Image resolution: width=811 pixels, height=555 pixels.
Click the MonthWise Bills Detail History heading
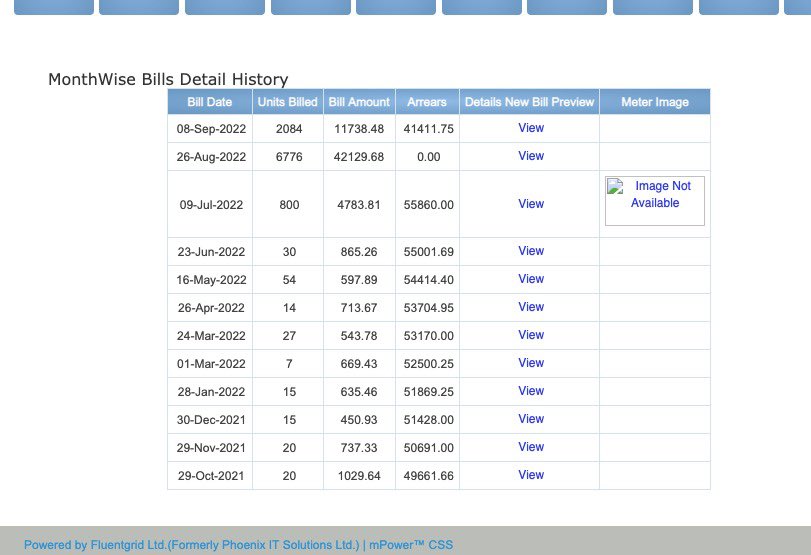(168, 79)
